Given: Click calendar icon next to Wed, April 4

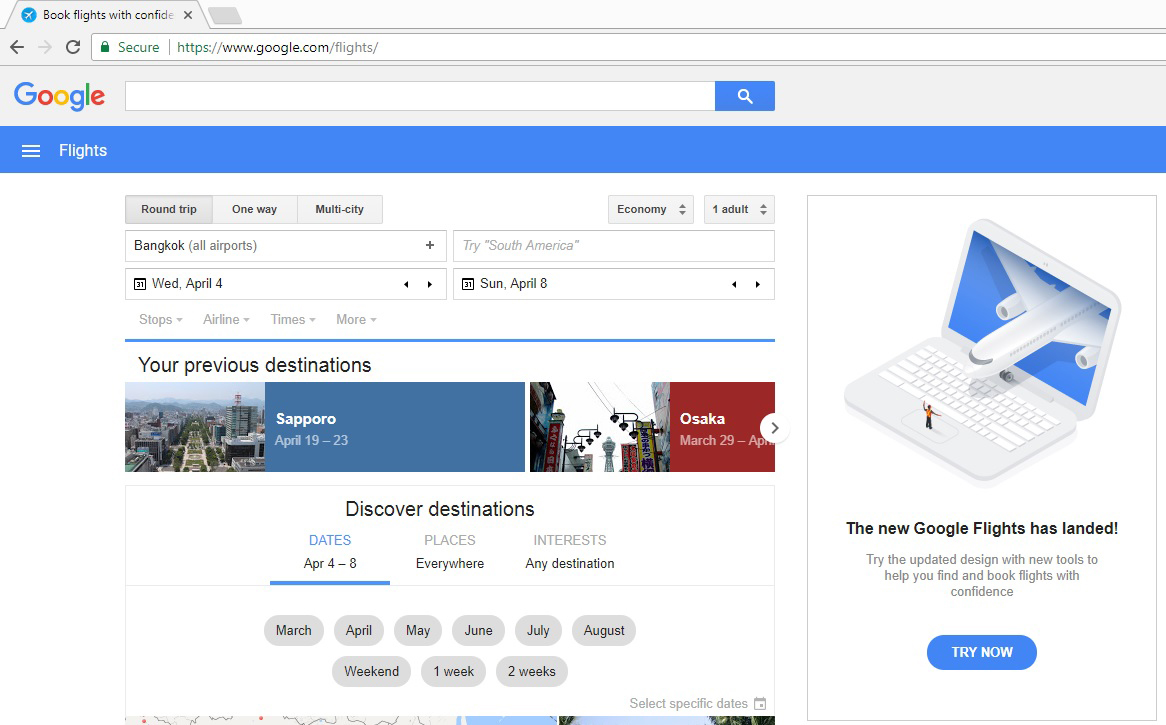Looking at the screenshot, I should coord(140,284).
